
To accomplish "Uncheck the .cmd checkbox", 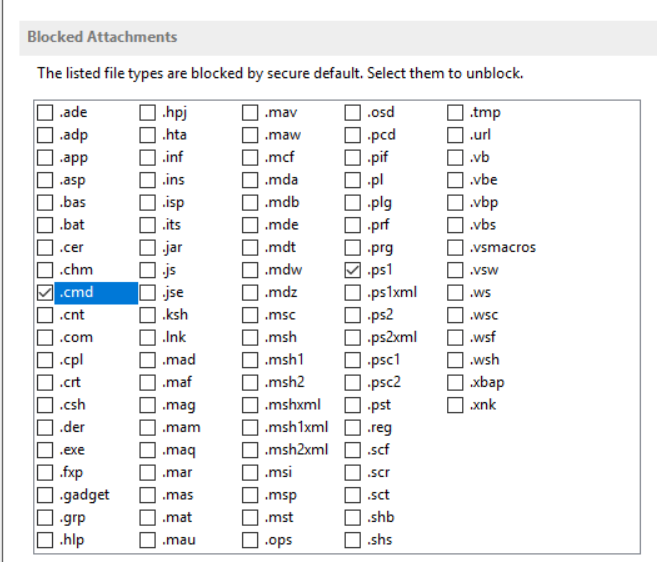I will point(45,293).
